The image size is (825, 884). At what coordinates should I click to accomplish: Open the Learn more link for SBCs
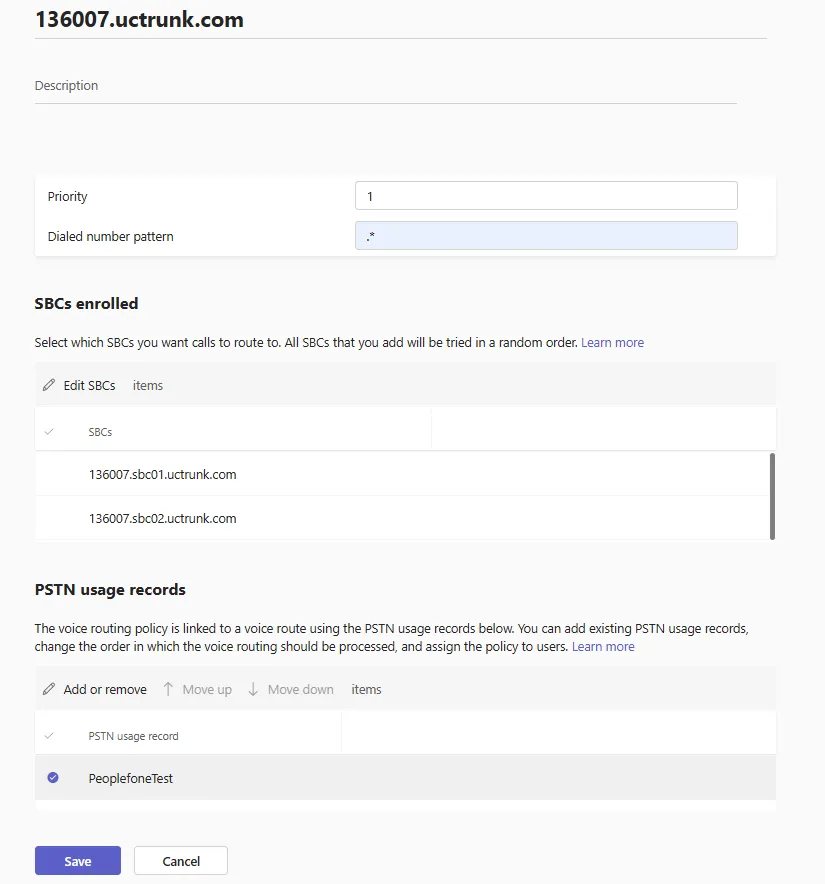tap(612, 343)
